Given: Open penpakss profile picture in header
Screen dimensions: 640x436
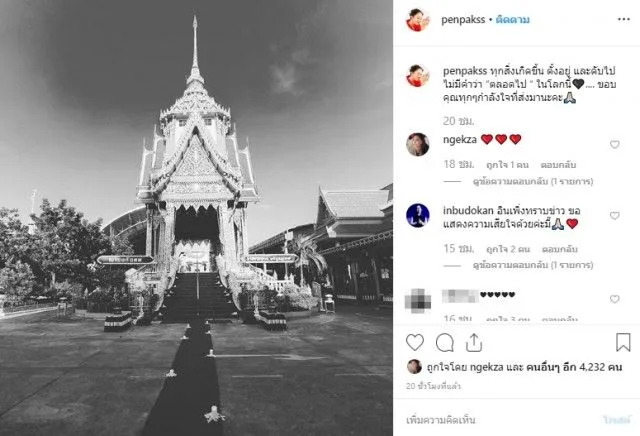Looking at the screenshot, I should tap(418, 20).
